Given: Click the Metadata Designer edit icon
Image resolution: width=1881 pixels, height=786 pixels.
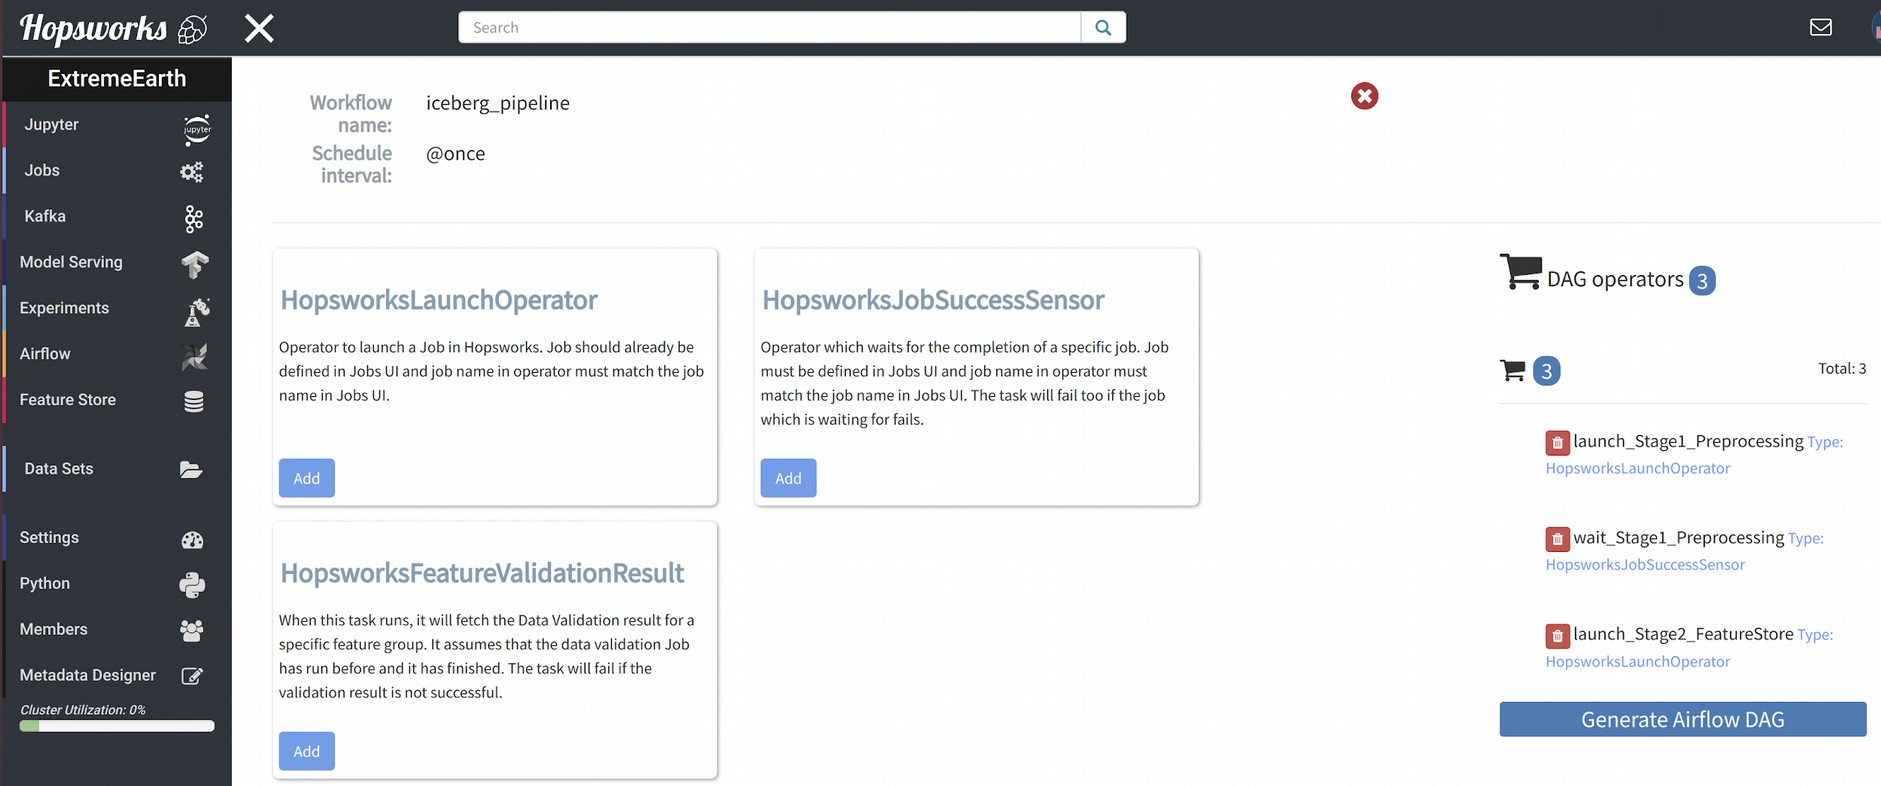Looking at the screenshot, I should 192,676.
